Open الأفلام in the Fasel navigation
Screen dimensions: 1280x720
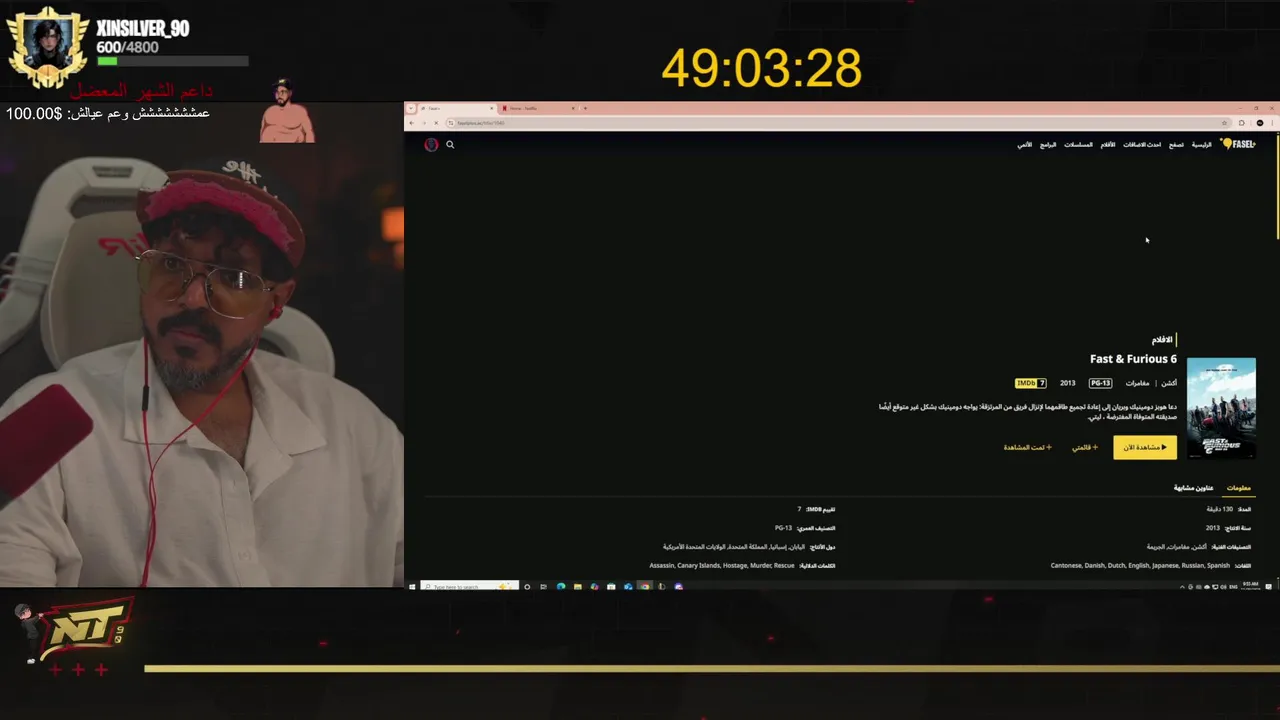click(1108, 145)
